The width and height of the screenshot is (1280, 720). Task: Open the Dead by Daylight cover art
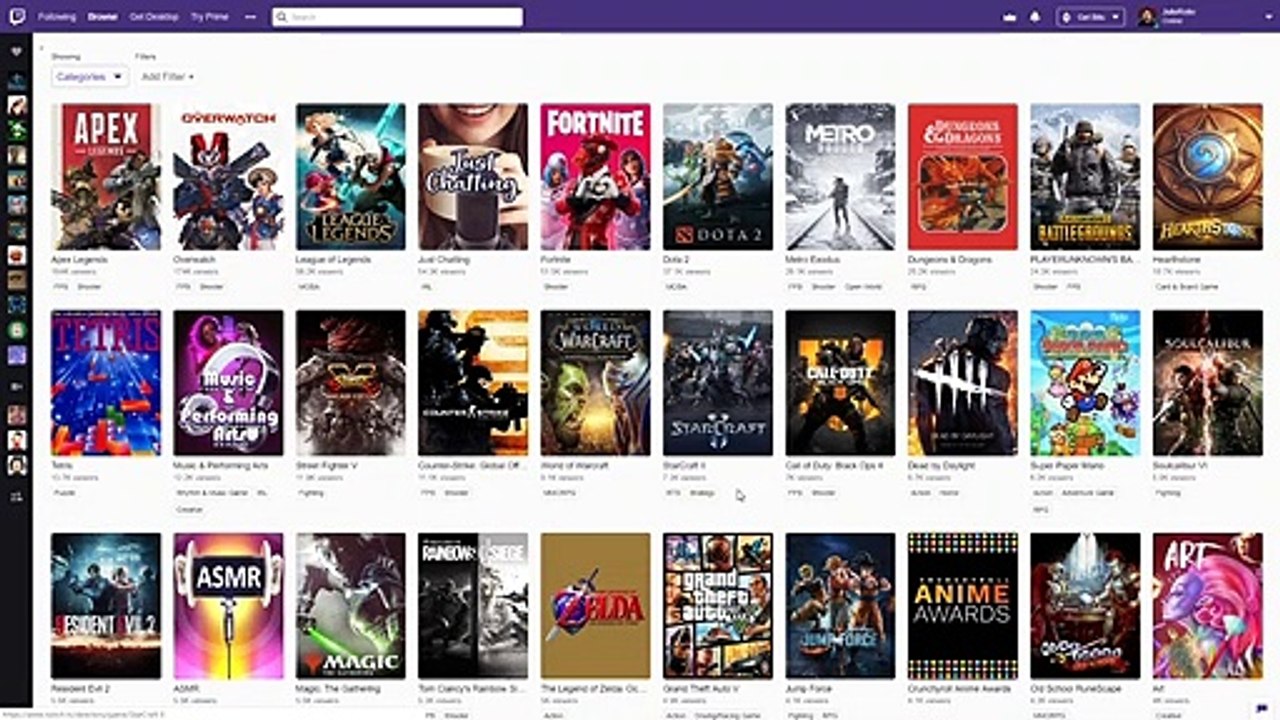(963, 383)
